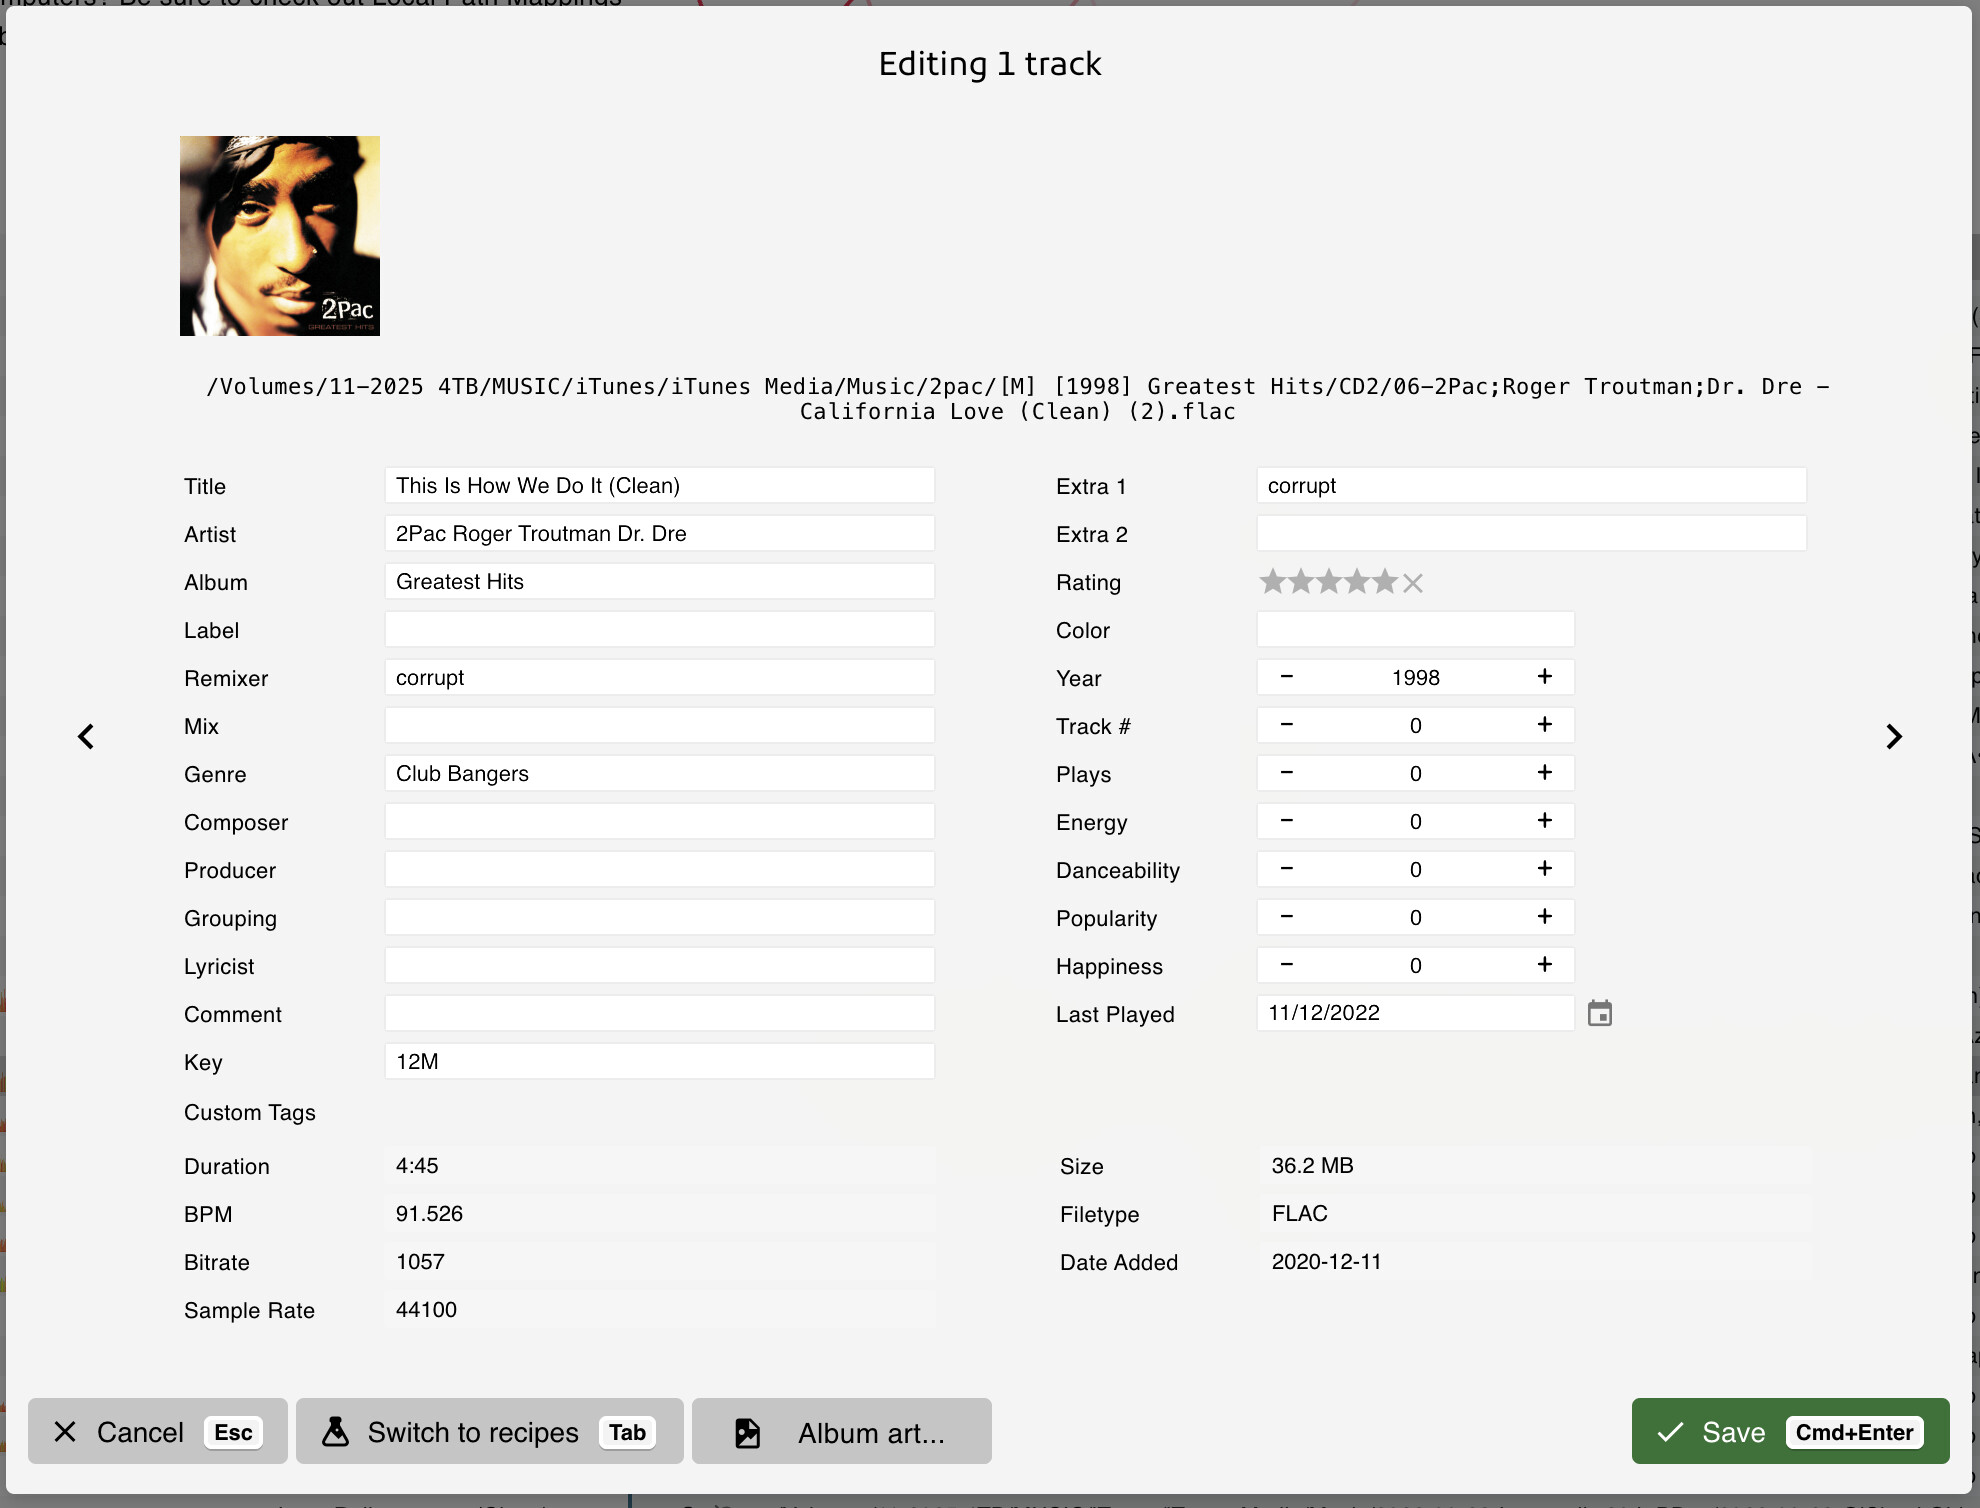Viewport: 1980px width, 1508px height.
Task: Go to the previous track arrow
Action: click(x=86, y=737)
